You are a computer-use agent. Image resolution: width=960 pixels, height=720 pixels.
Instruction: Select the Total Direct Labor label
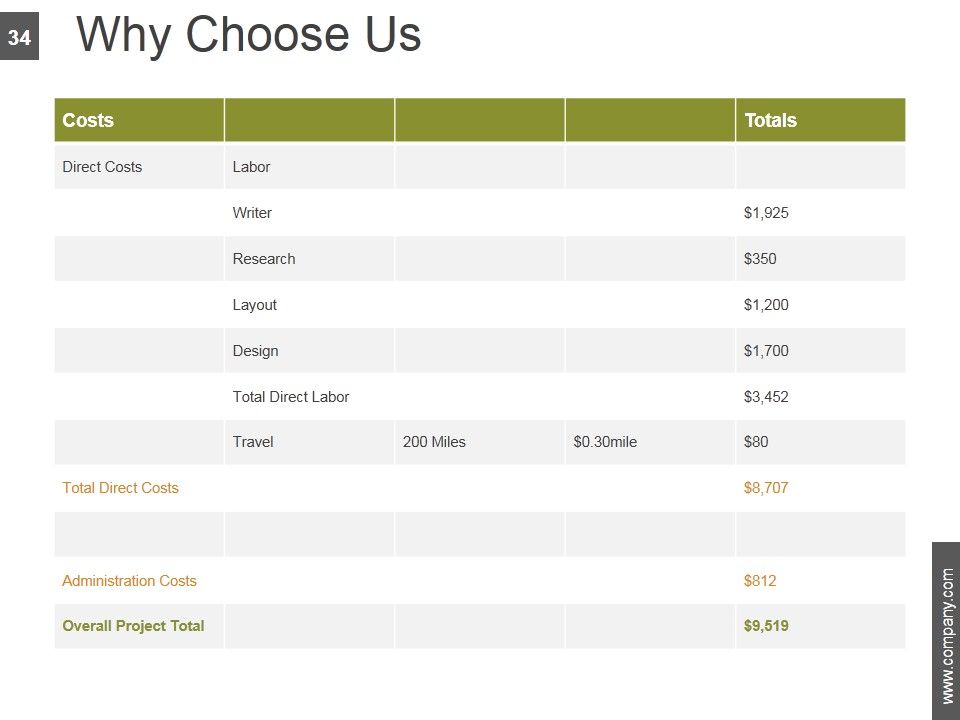tap(291, 397)
